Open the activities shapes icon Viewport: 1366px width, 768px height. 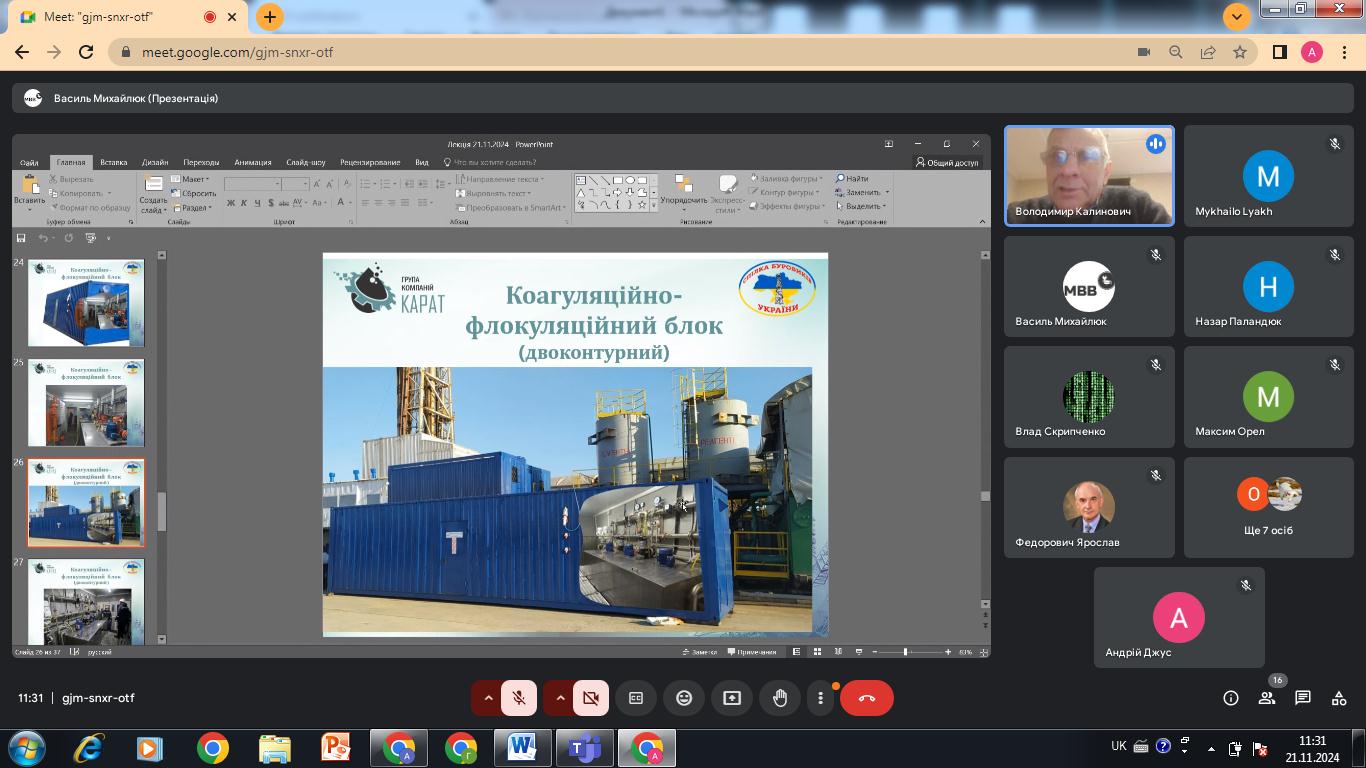click(1338, 698)
